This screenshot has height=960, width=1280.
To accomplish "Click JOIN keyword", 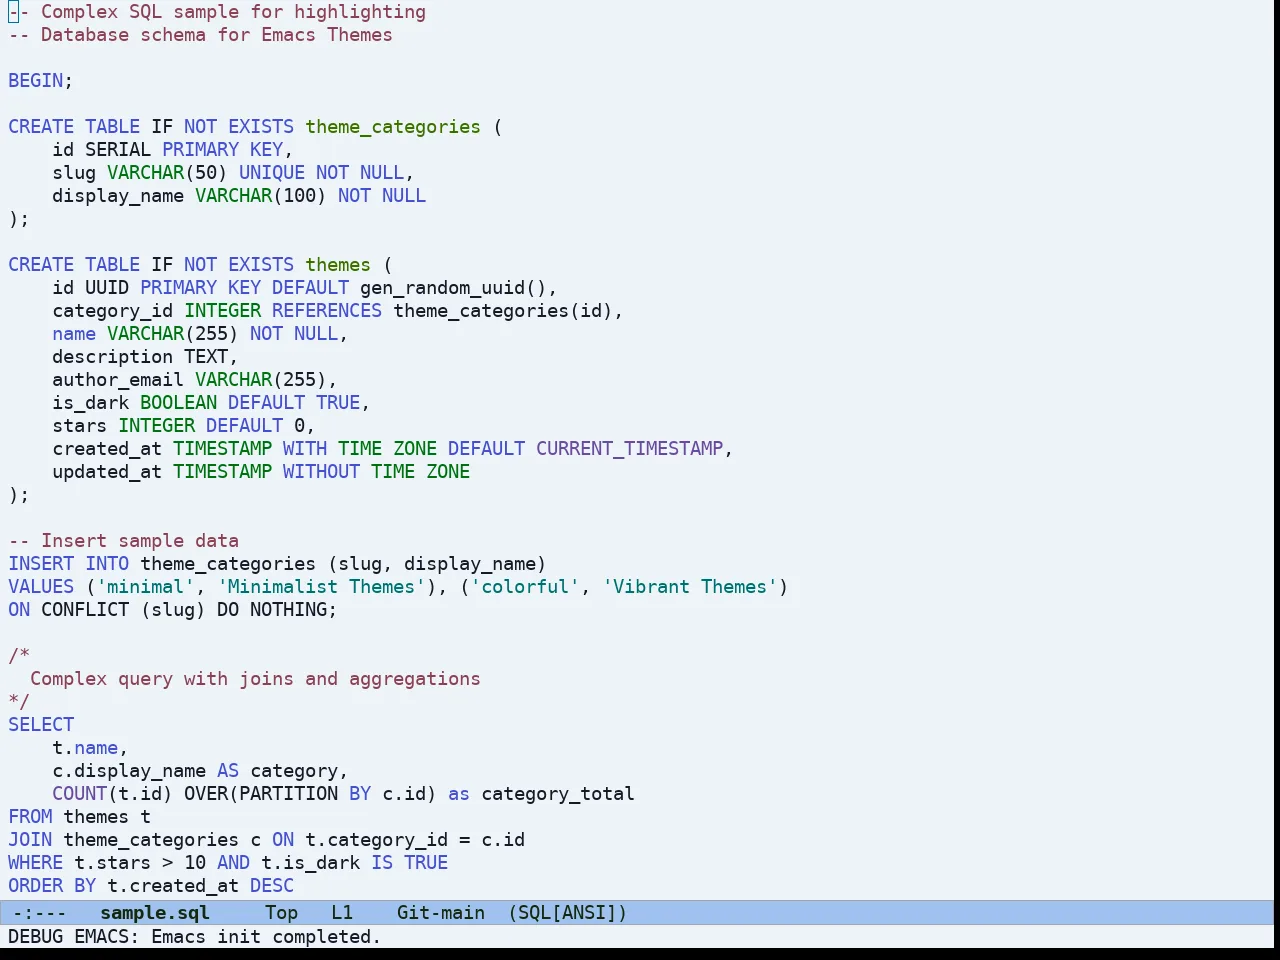I will click(x=30, y=839).
